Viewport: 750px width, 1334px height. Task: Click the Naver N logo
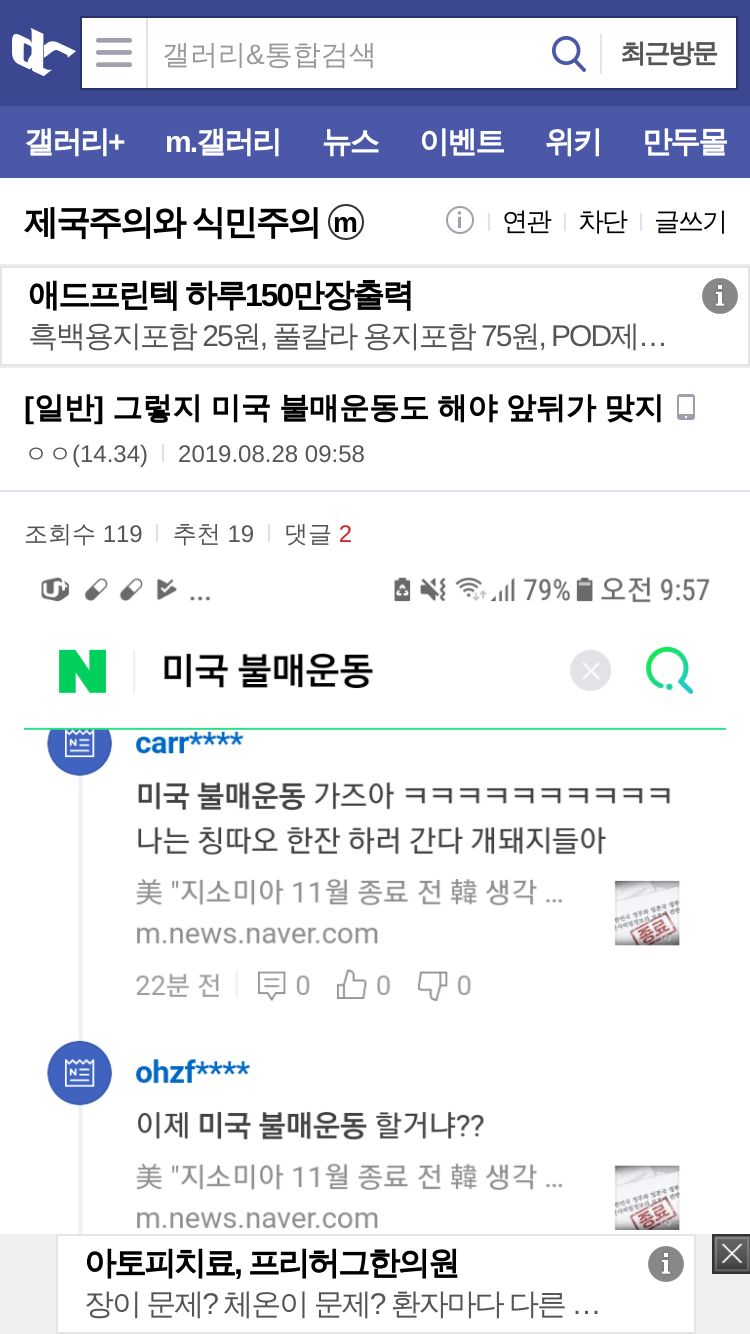click(82, 671)
